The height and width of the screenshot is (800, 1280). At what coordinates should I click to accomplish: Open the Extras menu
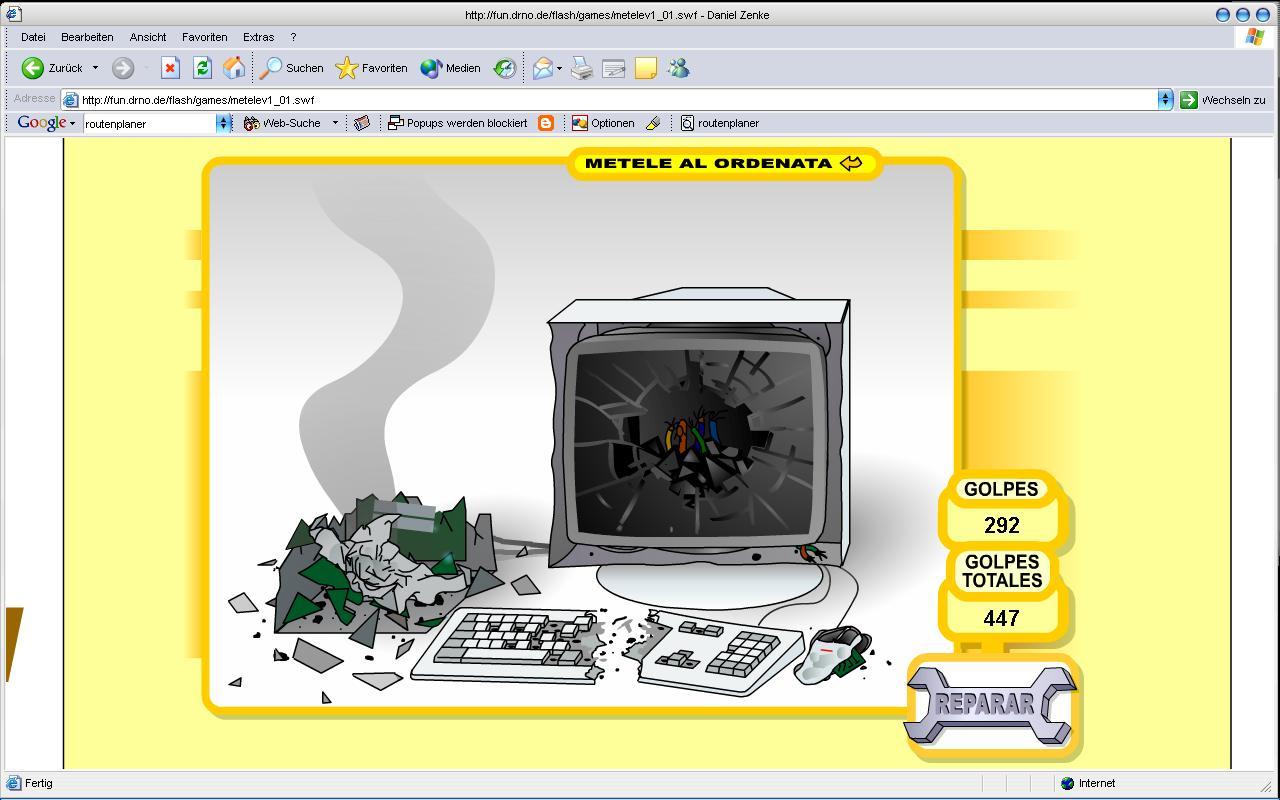258,37
